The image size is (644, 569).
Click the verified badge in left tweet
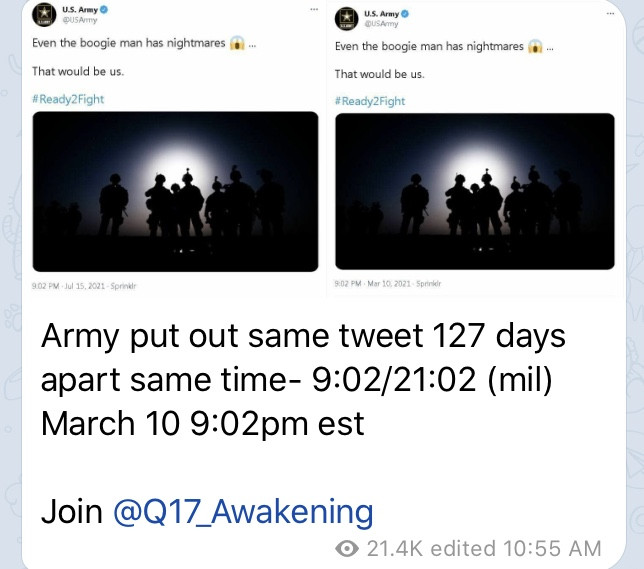tap(104, 11)
